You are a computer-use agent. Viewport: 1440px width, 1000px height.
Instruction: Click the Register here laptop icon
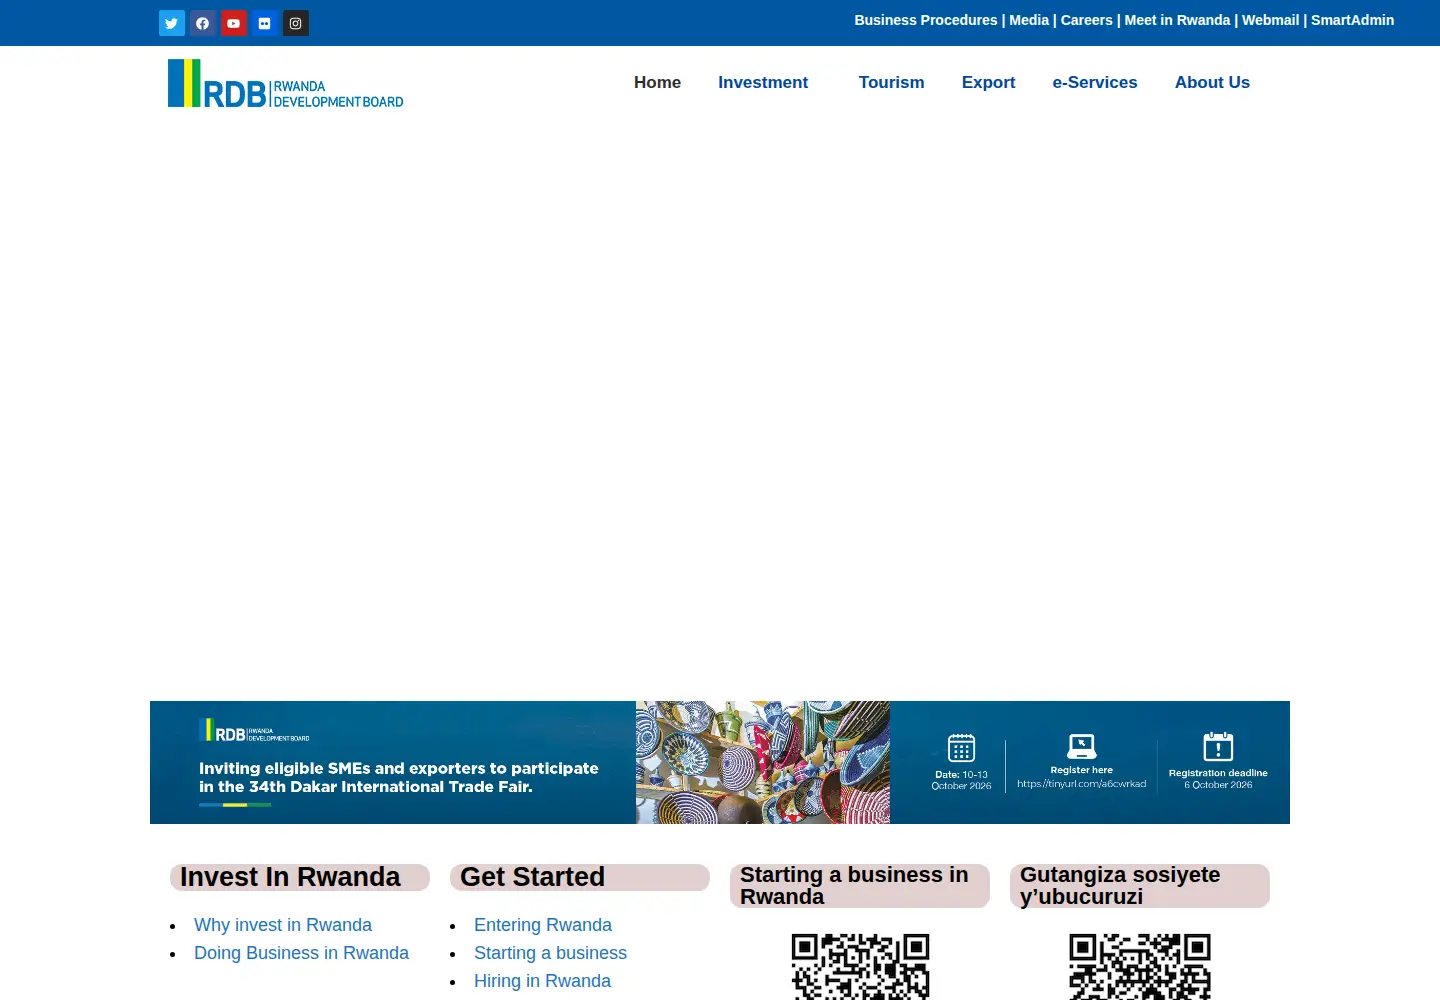click(x=1082, y=746)
